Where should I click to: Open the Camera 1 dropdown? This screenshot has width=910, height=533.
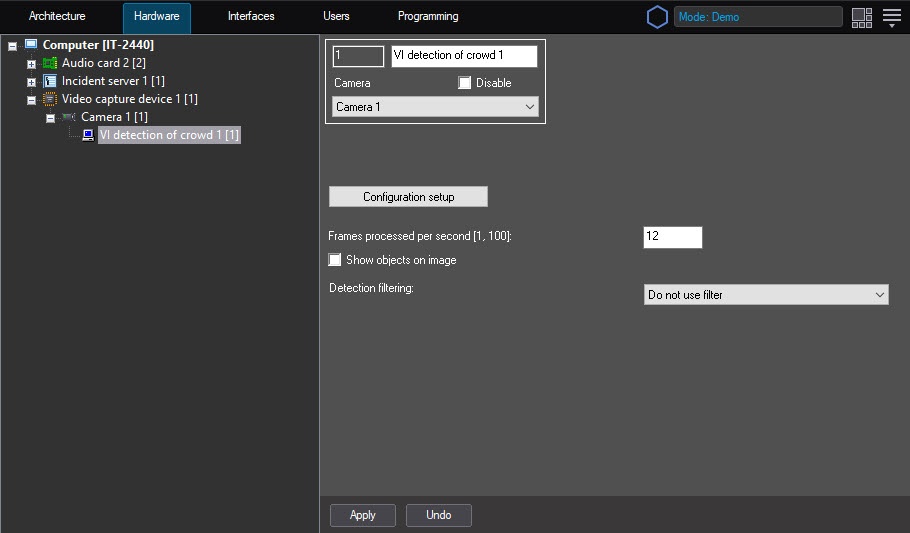[x=435, y=107]
